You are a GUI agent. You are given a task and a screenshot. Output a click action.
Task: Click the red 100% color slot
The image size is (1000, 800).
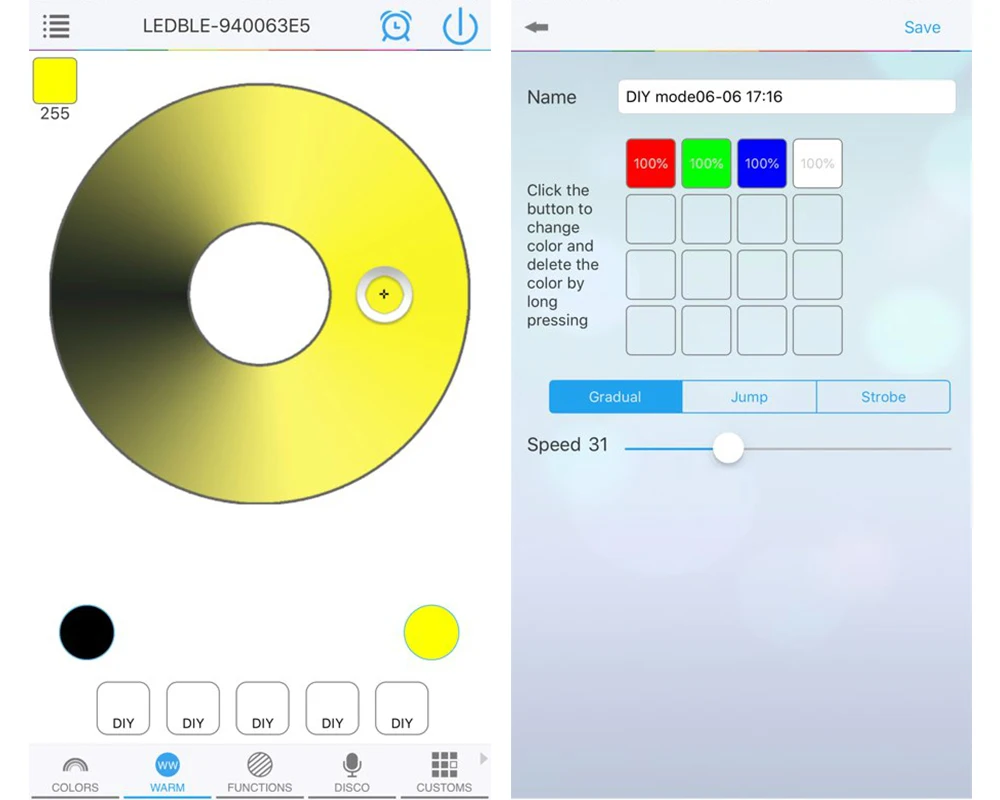click(x=651, y=163)
